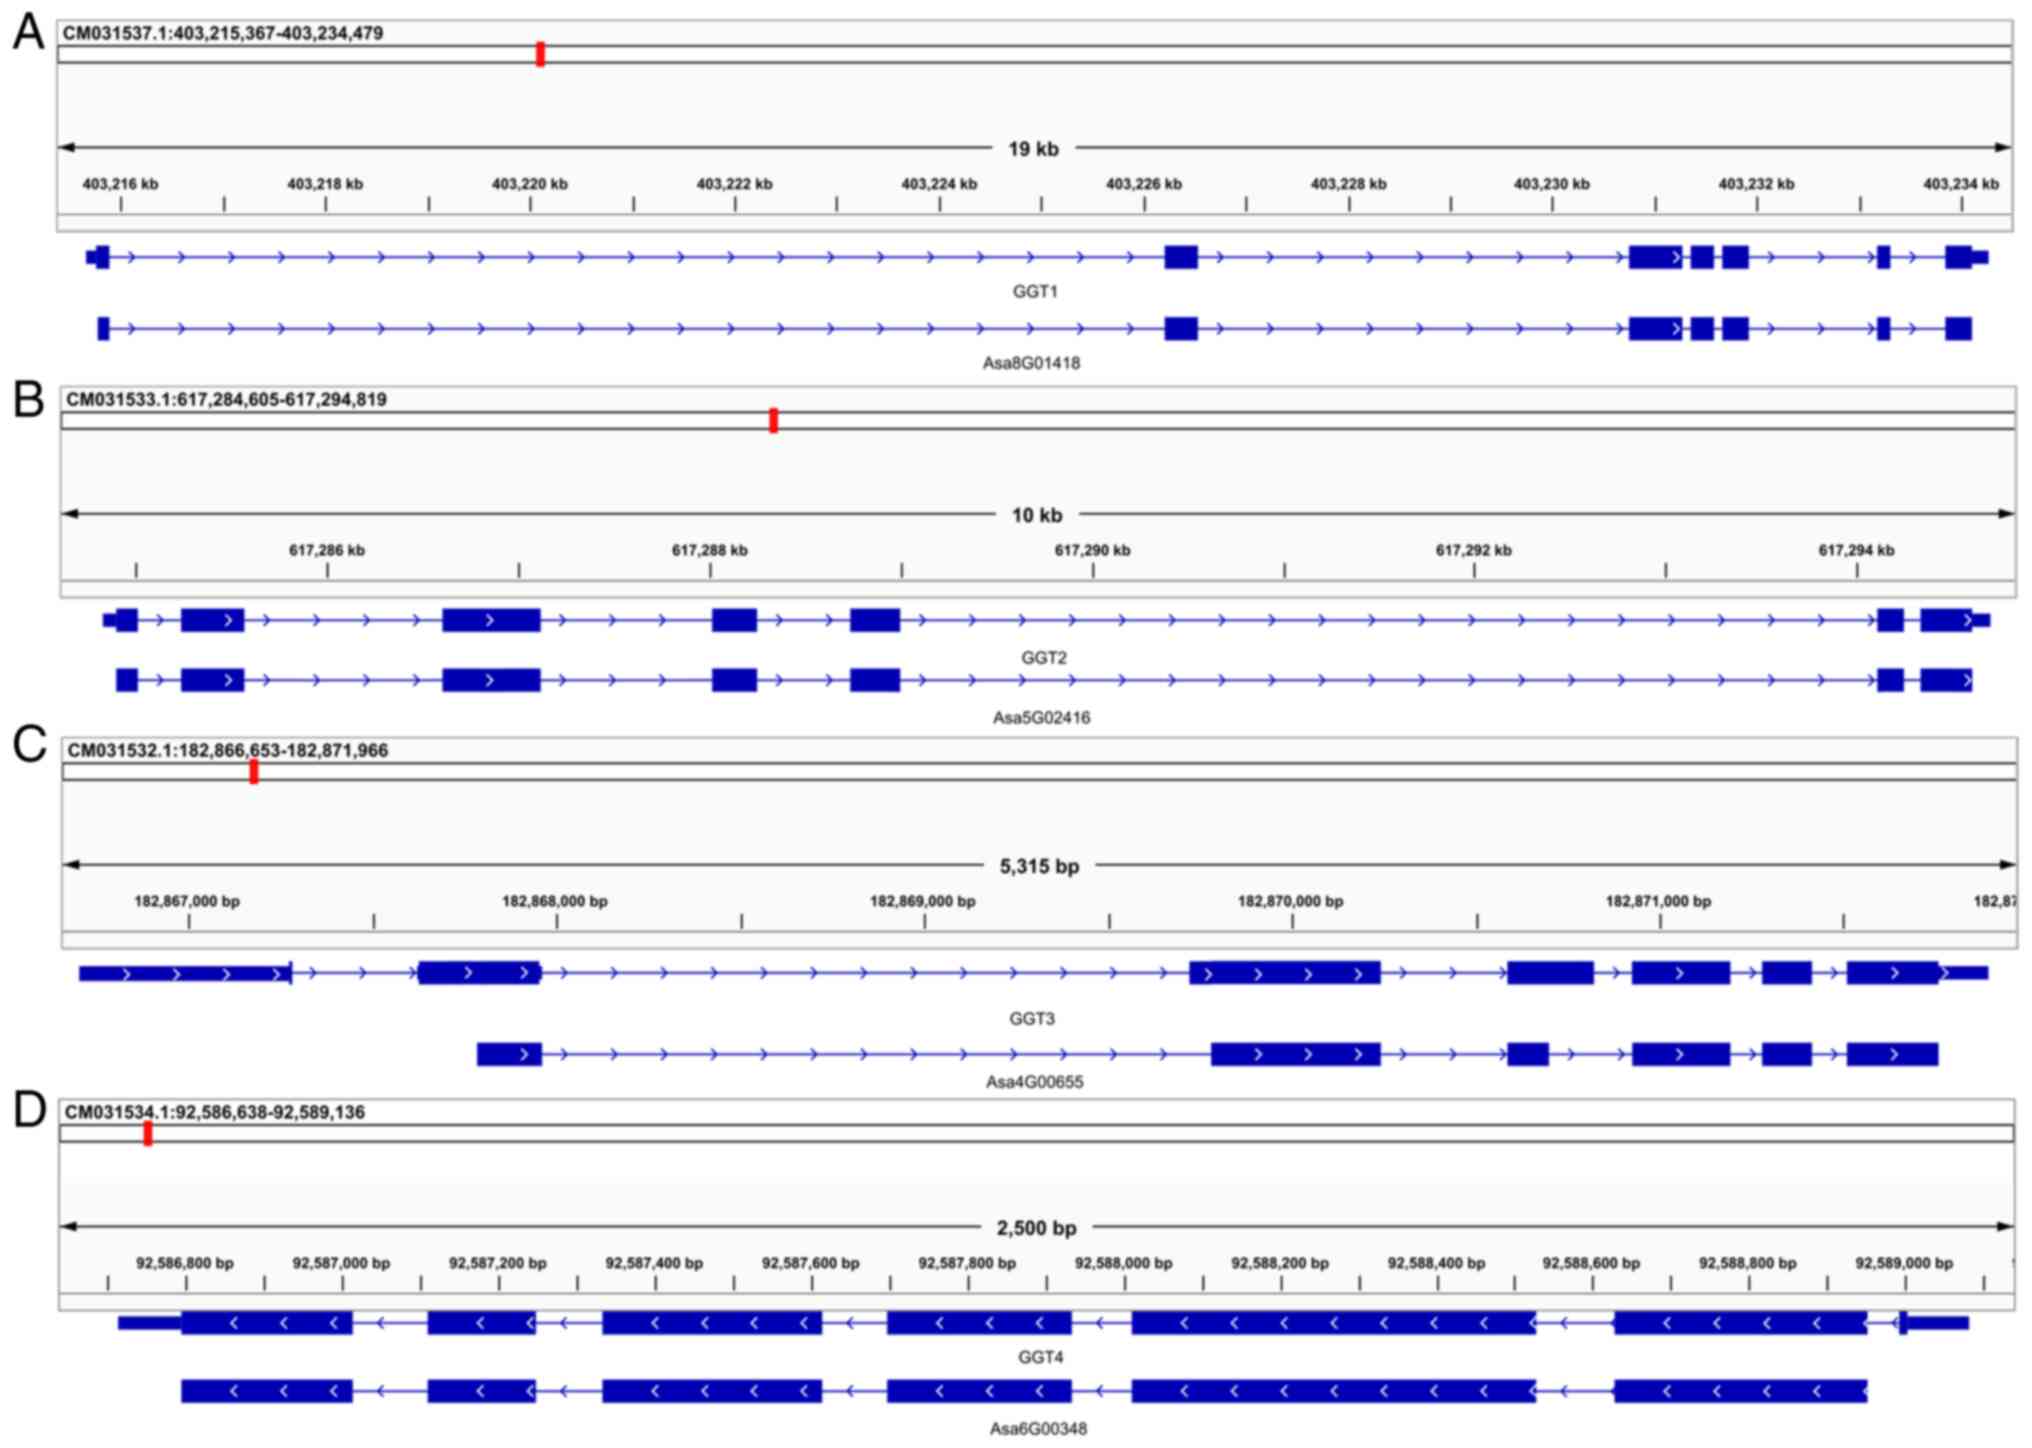This screenshot has height=1448, width=2032.
Task: Click red position marker in panel B ideogram
Action: click(773, 420)
